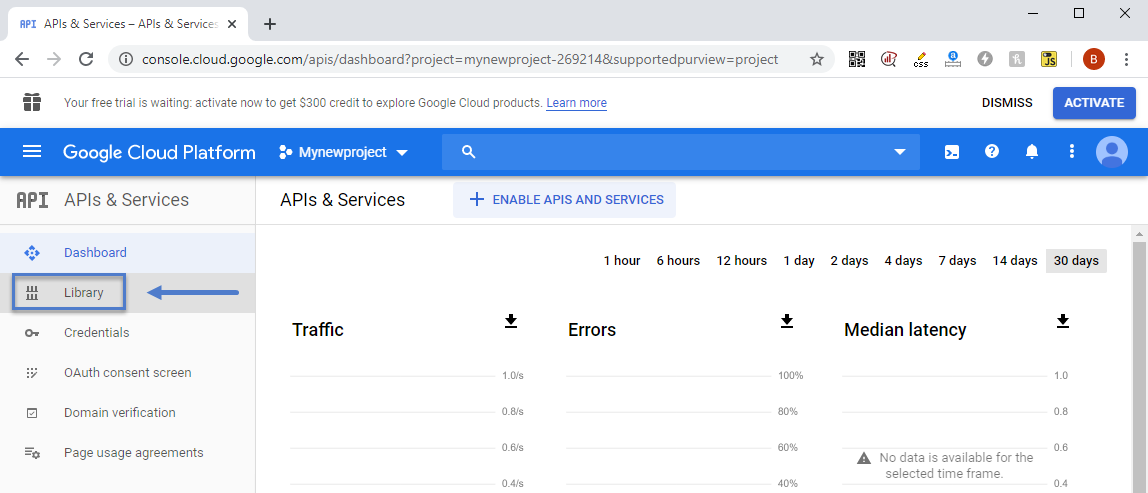The height and width of the screenshot is (493, 1148).
Task: Download the Traffic chart data
Action: [x=511, y=321]
